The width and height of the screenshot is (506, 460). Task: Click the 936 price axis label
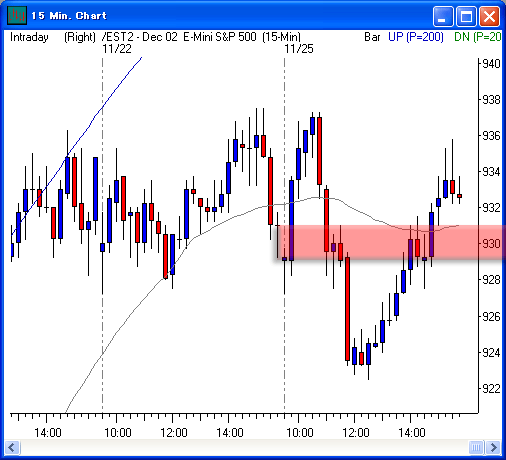(x=491, y=136)
